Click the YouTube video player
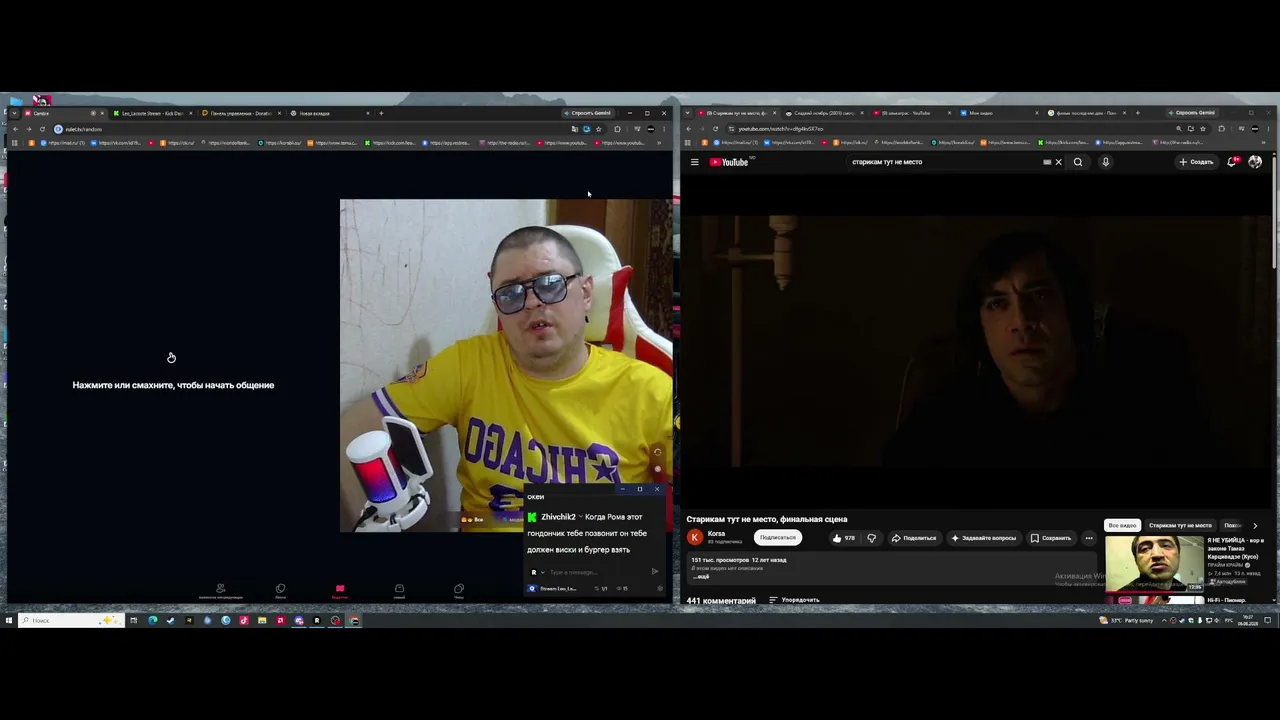 (x=976, y=342)
